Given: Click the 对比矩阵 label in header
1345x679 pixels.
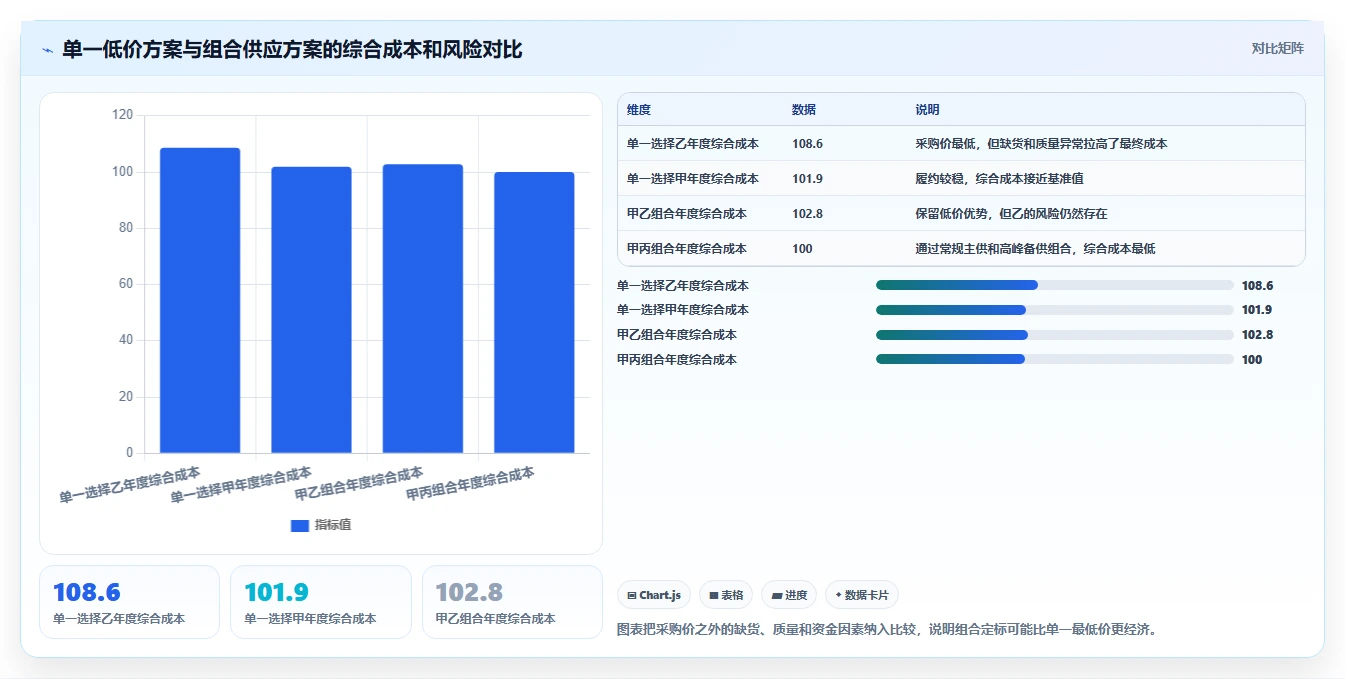Looking at the screenshot, I should pyautogui.click(x=1277, y=48).
